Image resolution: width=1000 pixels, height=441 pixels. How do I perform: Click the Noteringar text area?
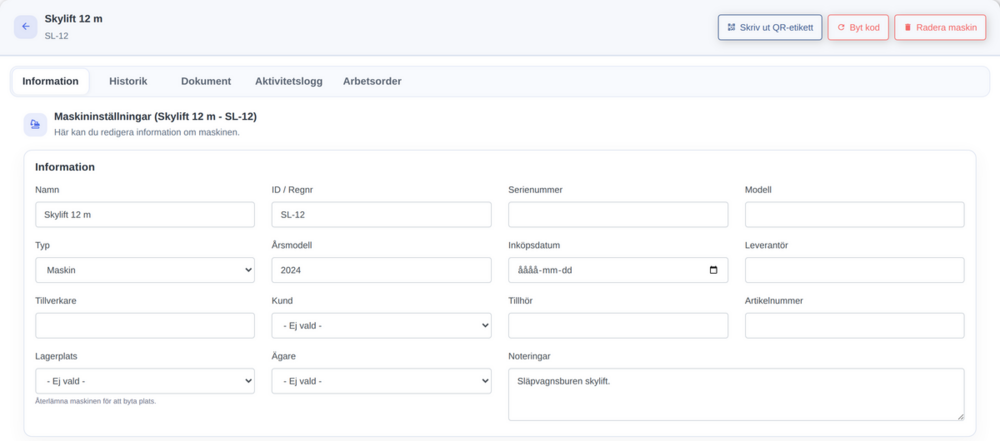tap(736, 394)
